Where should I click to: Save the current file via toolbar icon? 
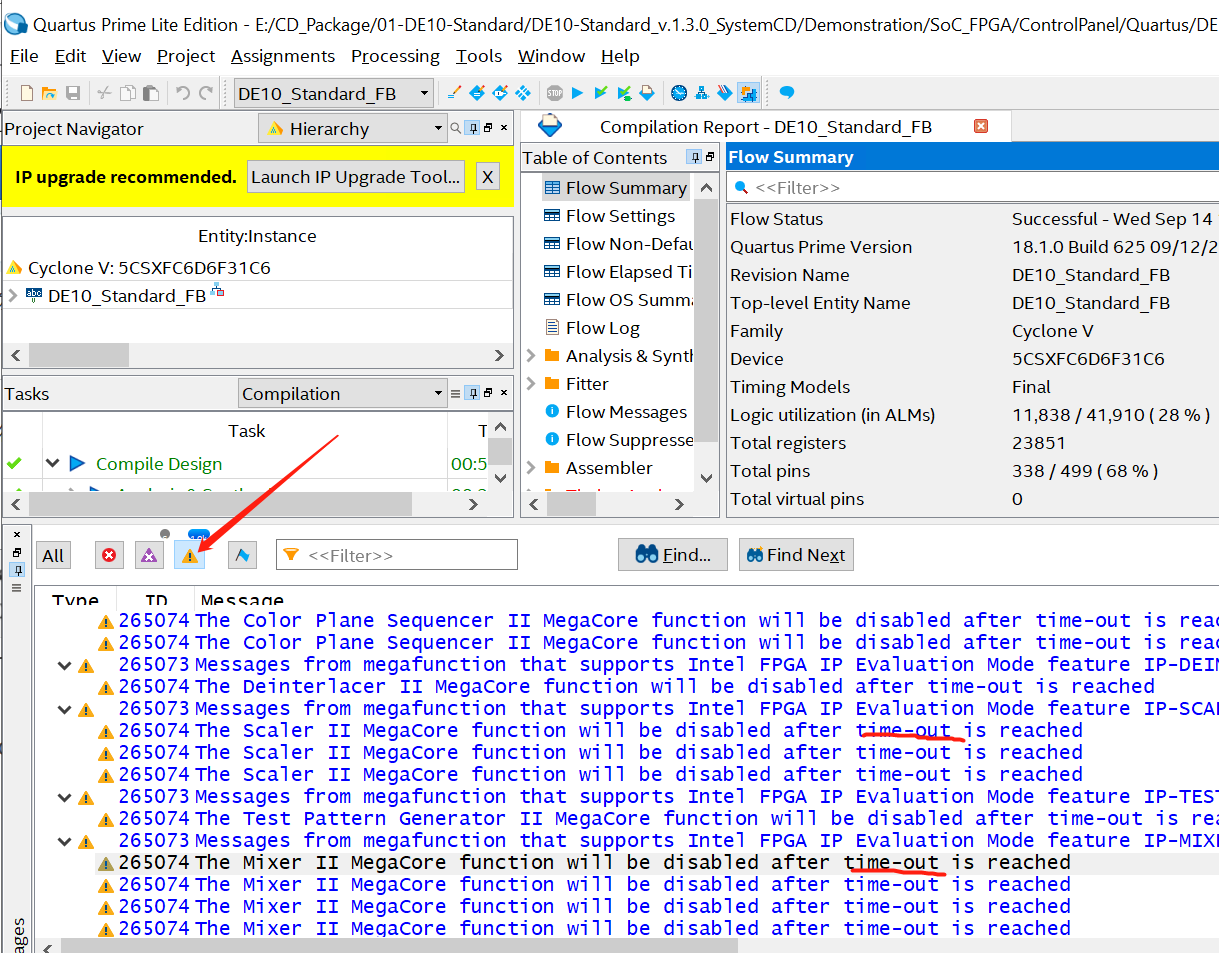pos(73,93)
